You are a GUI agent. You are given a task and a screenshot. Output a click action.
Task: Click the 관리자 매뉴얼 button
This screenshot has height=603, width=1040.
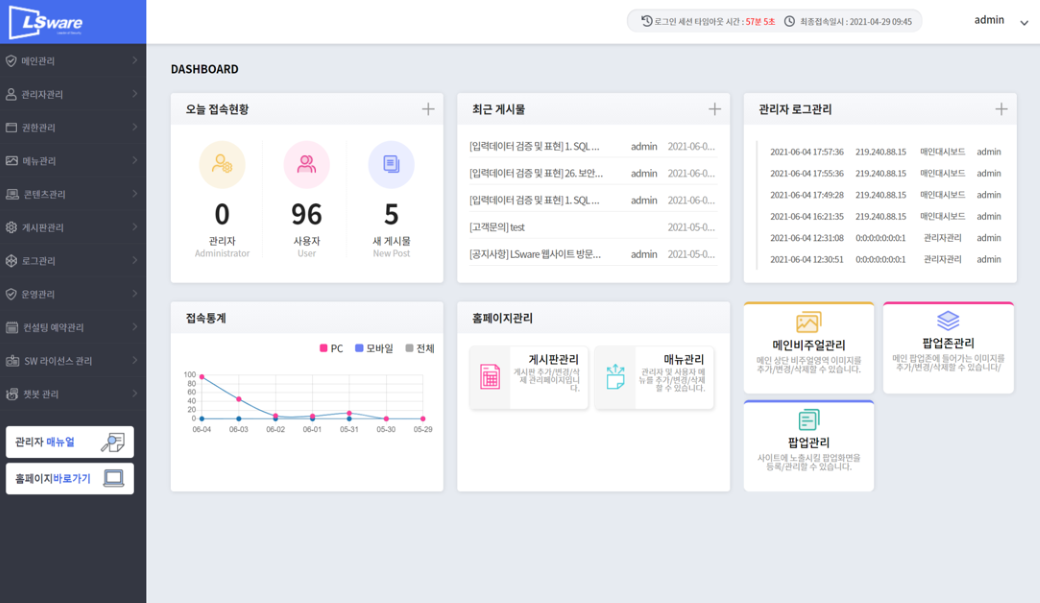click(x=70, y=442)
